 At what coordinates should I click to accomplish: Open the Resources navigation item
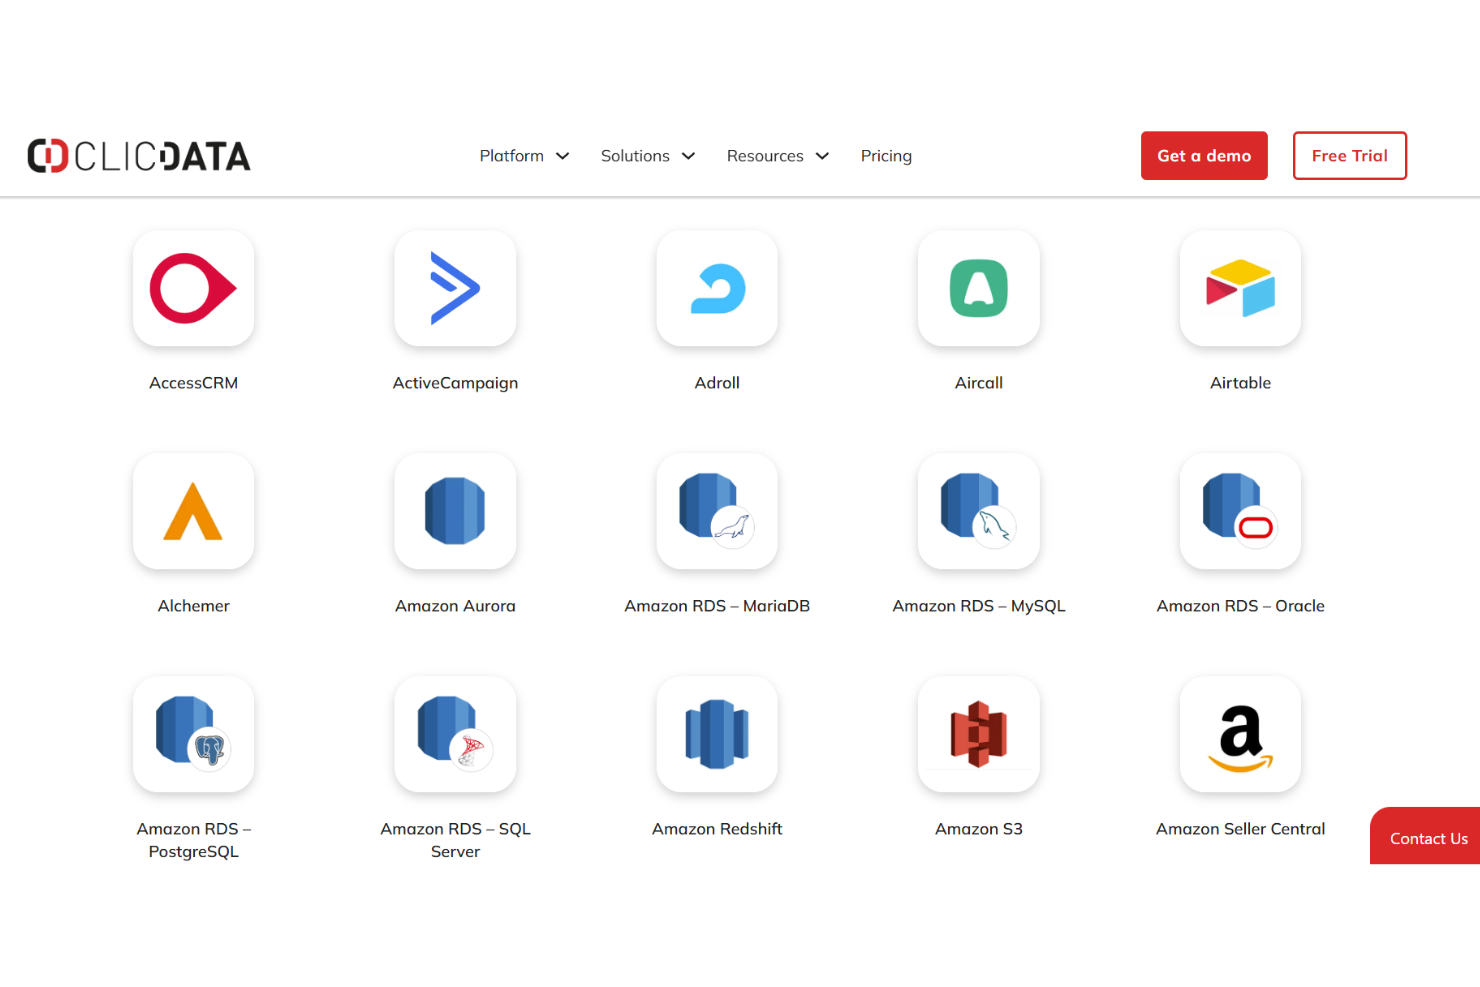[x=765, y=156]
